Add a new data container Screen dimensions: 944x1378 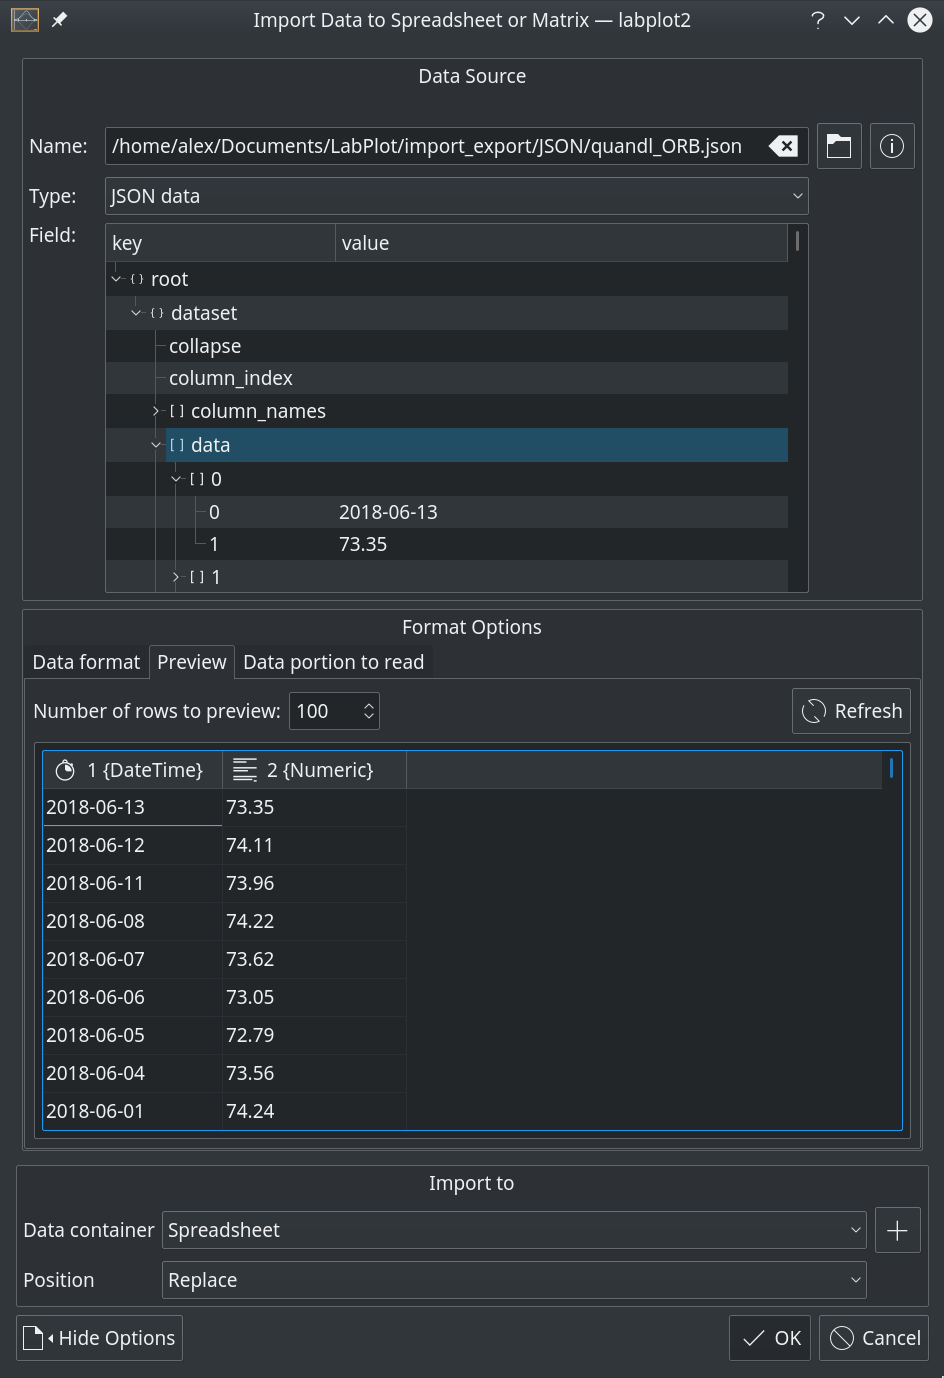[x=897, y=1229]
